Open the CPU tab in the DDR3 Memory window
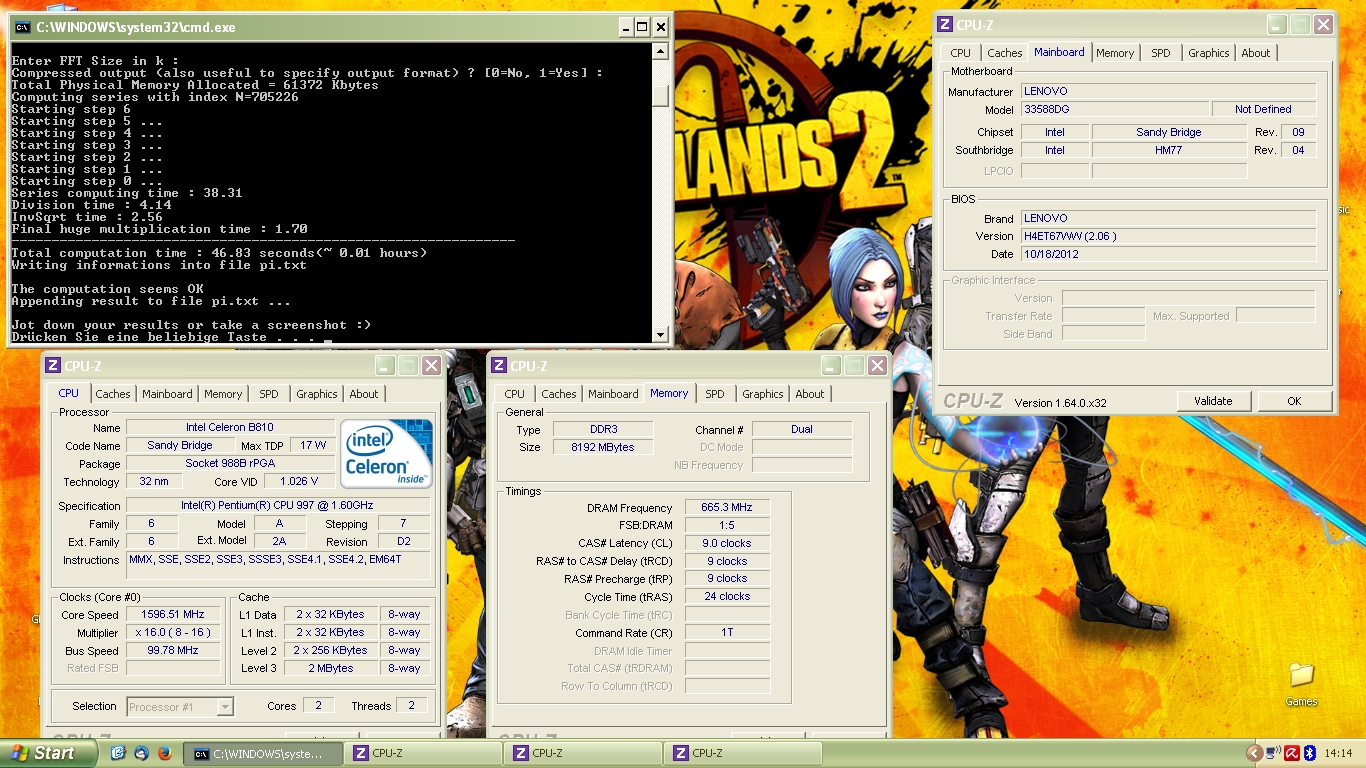This screenshot has height=768, width=1366. [x=514, y=394]
